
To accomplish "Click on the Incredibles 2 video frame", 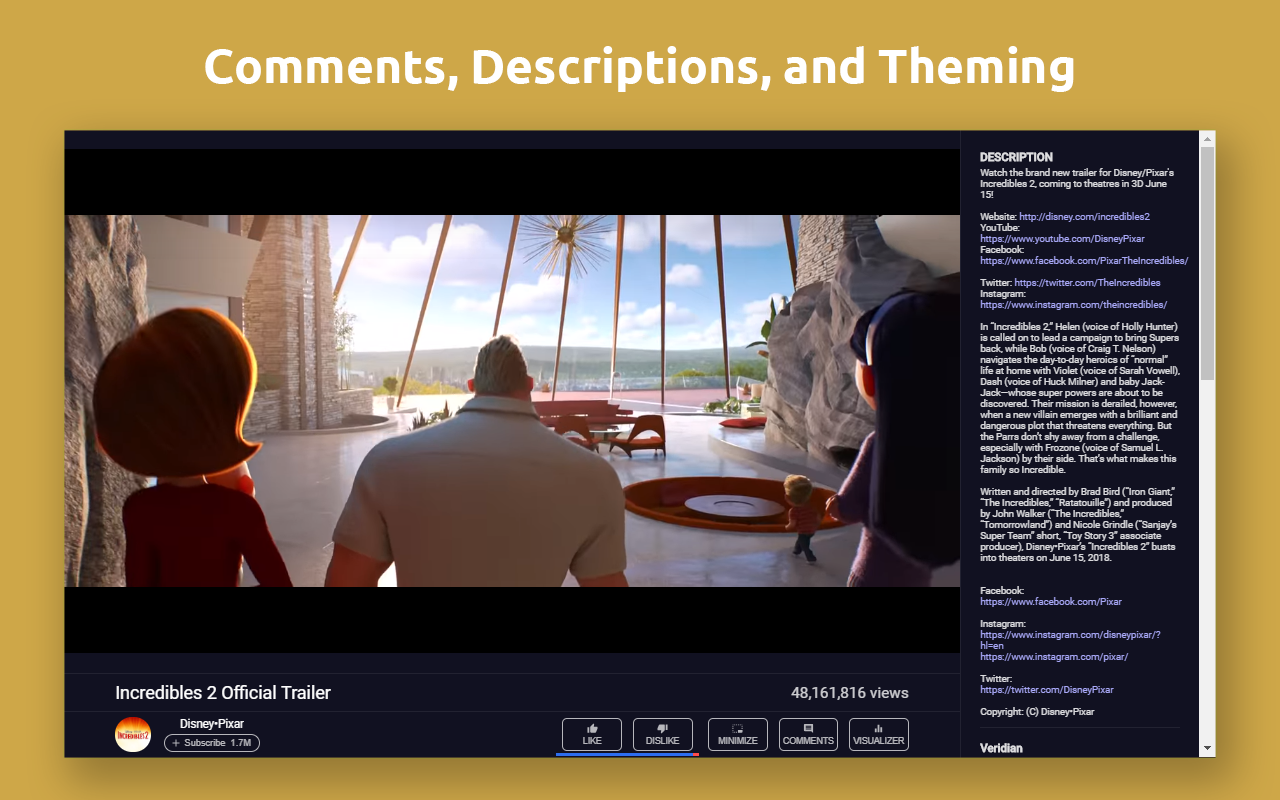I will click(512, 401).
